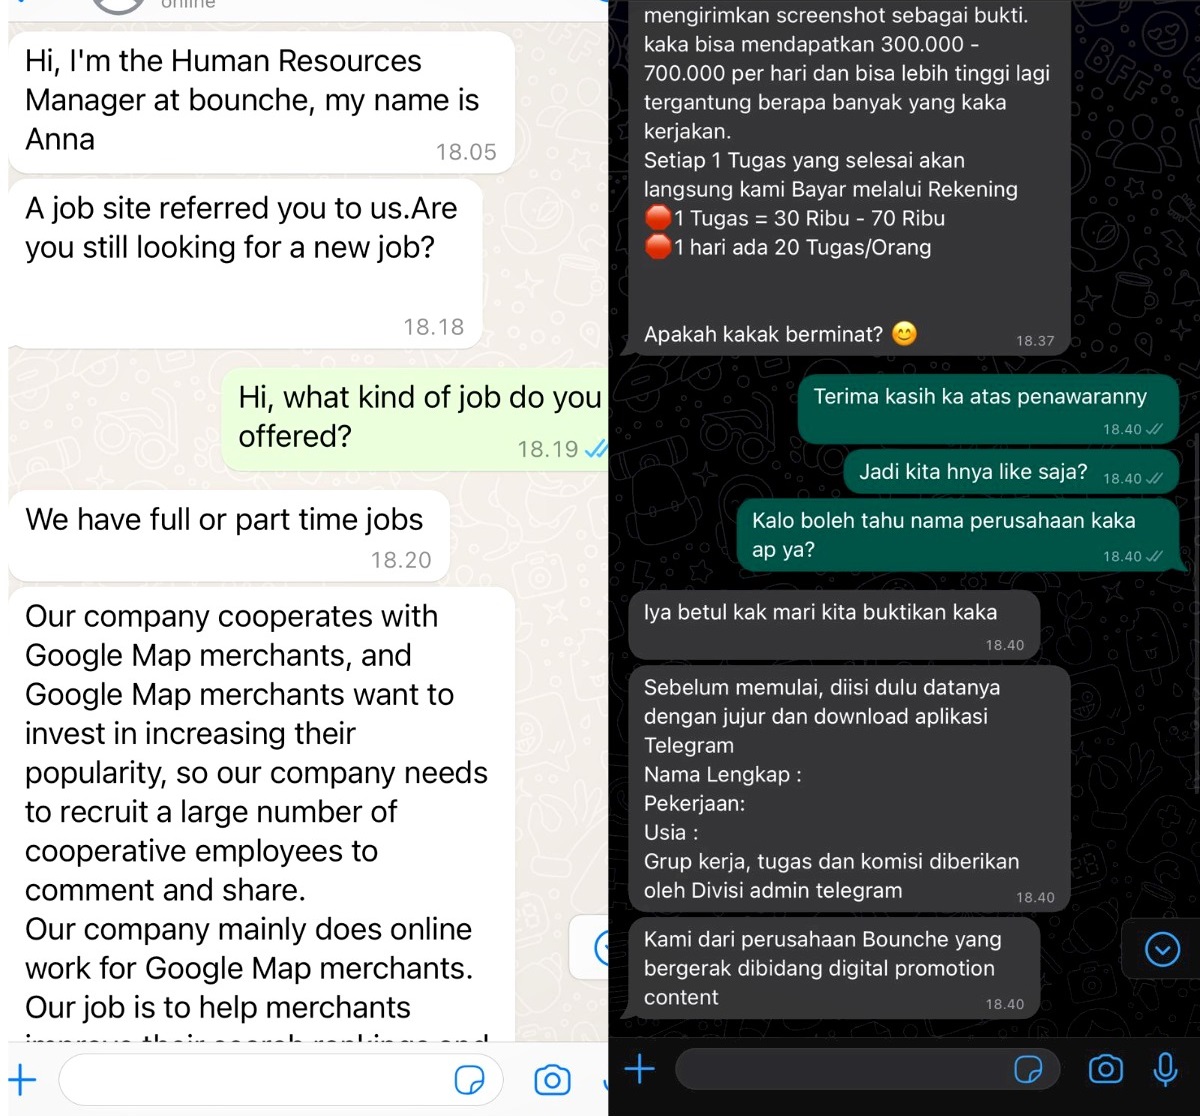Tap the plus attachment icon in the light chat
The height and width of the screenshot is (1116, 1200).
pyautogui.click(x=22, y=1080)
